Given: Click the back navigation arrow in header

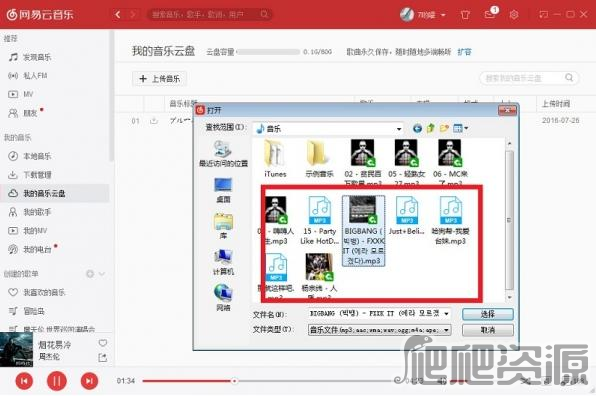Looking at the screenshot, I should pos(117,15).
